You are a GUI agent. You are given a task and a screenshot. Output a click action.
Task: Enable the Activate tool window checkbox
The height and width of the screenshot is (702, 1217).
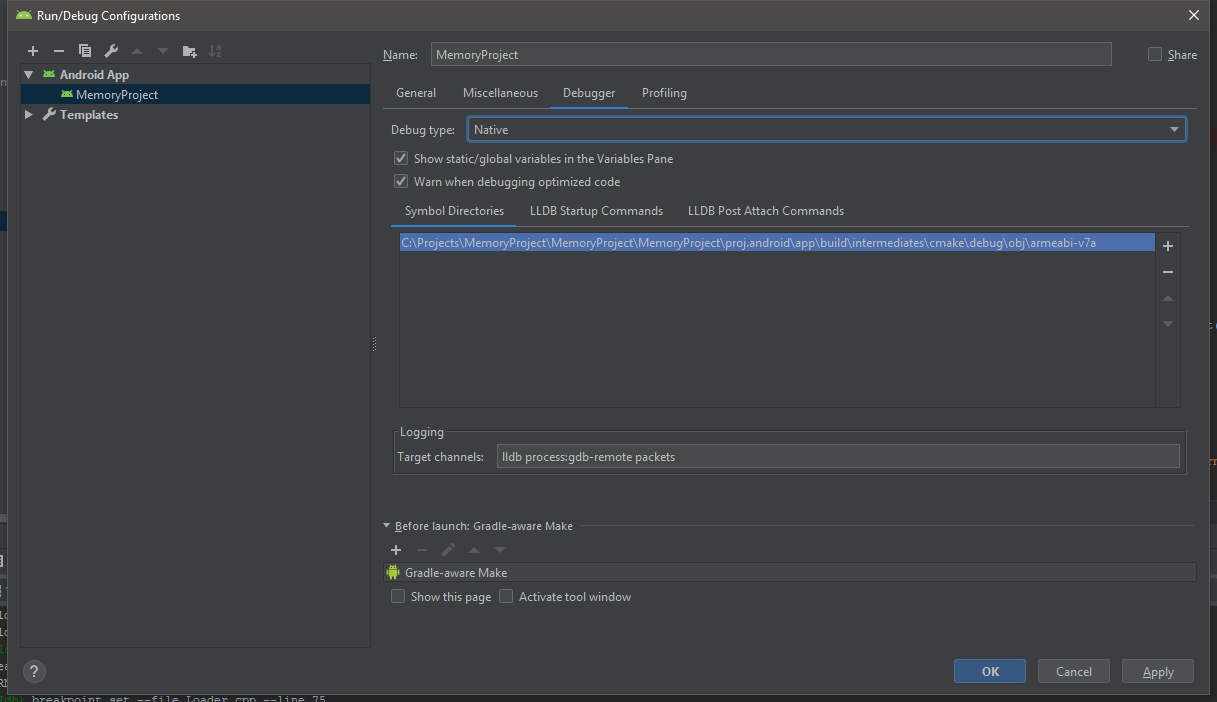[506, 597]
